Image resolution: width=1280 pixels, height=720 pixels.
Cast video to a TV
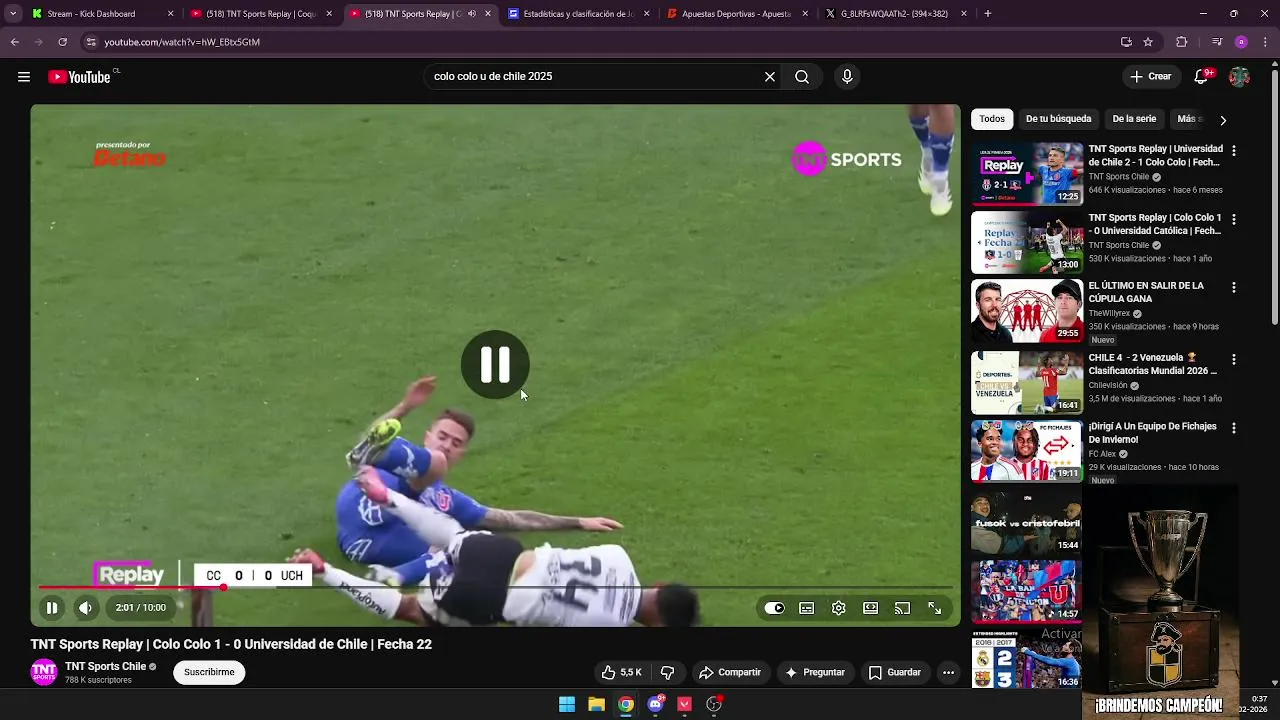[x=903, y=608]
